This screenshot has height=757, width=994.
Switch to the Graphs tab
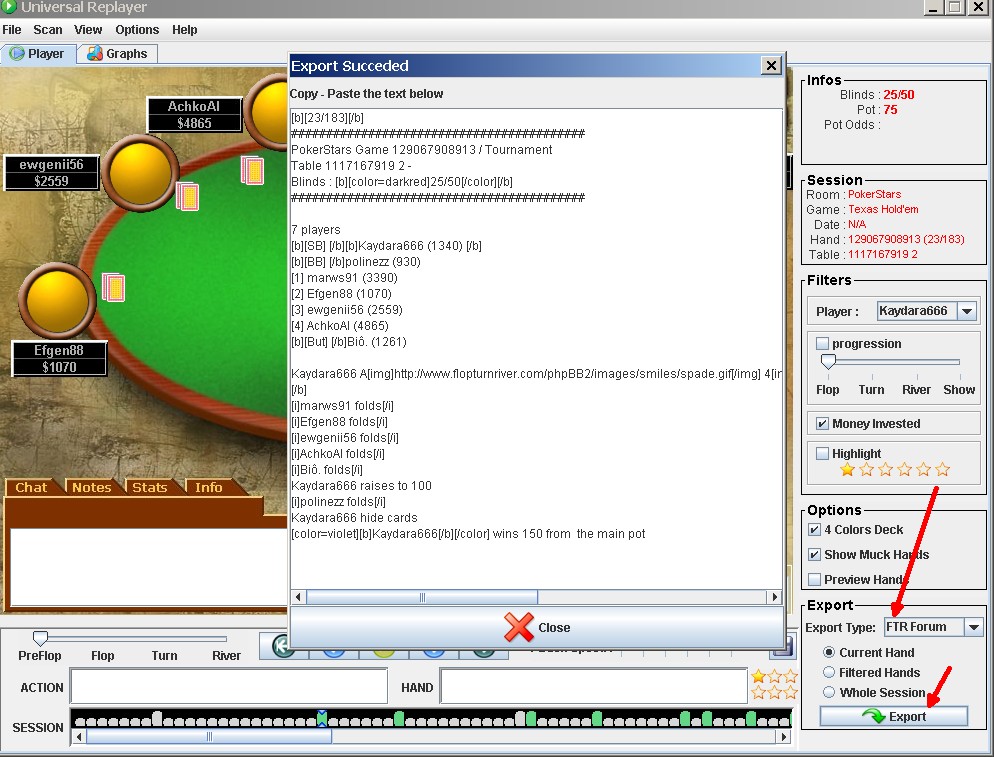118,54
